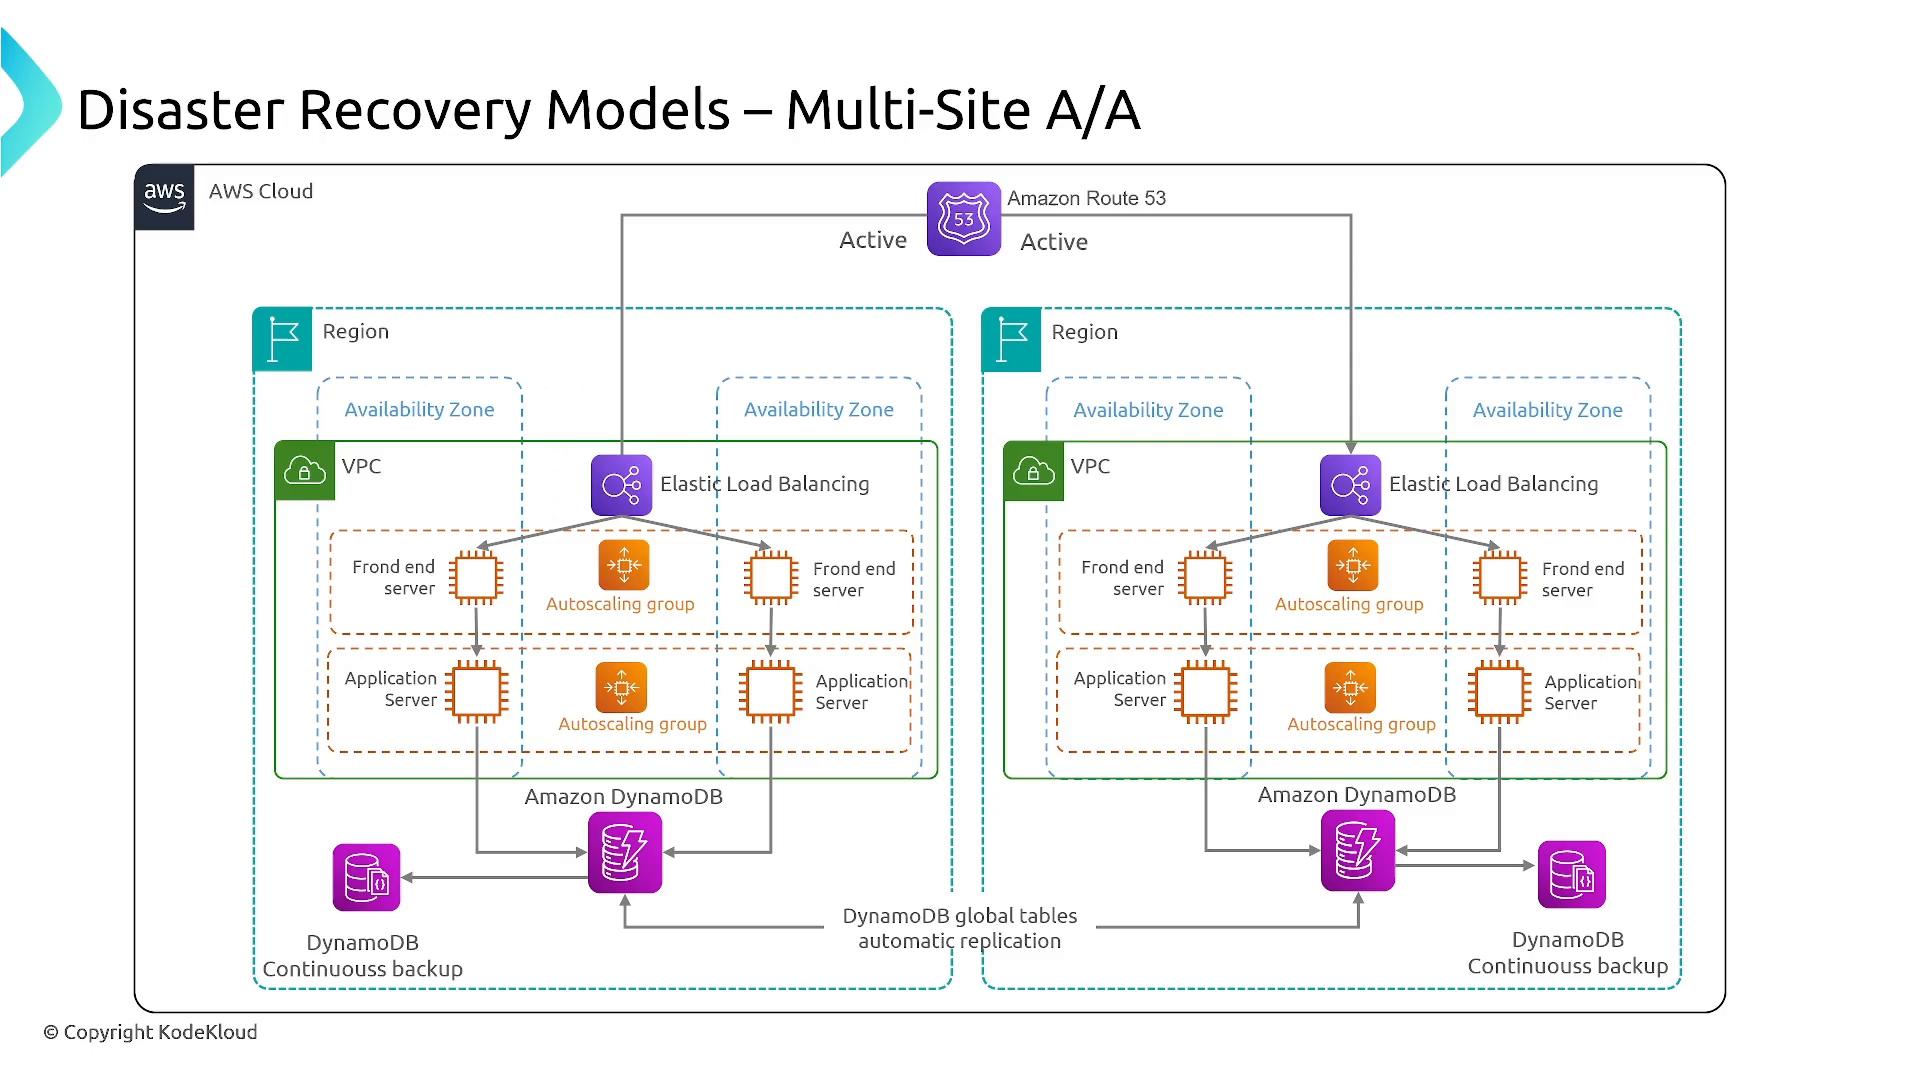Image resolution: width=1920 pixels, height=1080 pixels.
Task: Click front end Autoscaling group icon, right region
Action: (x=1353, y=565)
